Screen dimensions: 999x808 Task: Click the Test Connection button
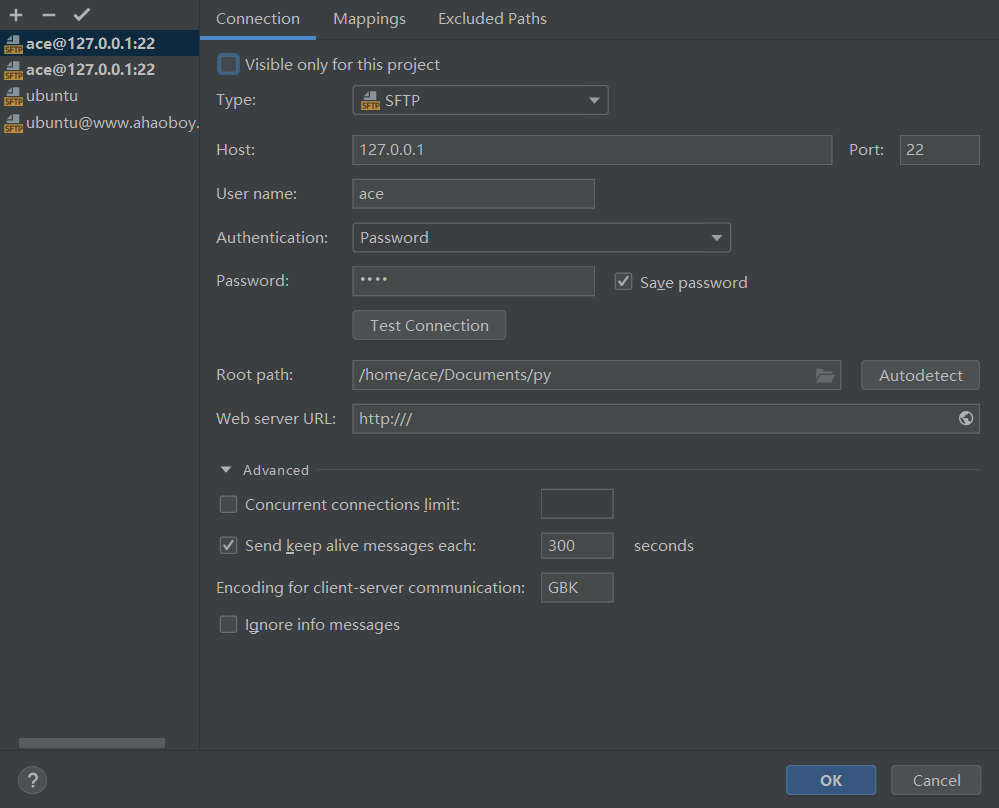[429, 325]
